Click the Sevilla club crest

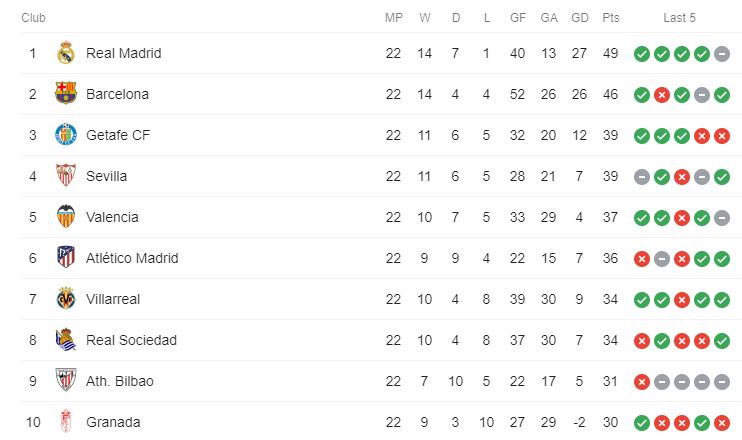(x=66, y=176)
